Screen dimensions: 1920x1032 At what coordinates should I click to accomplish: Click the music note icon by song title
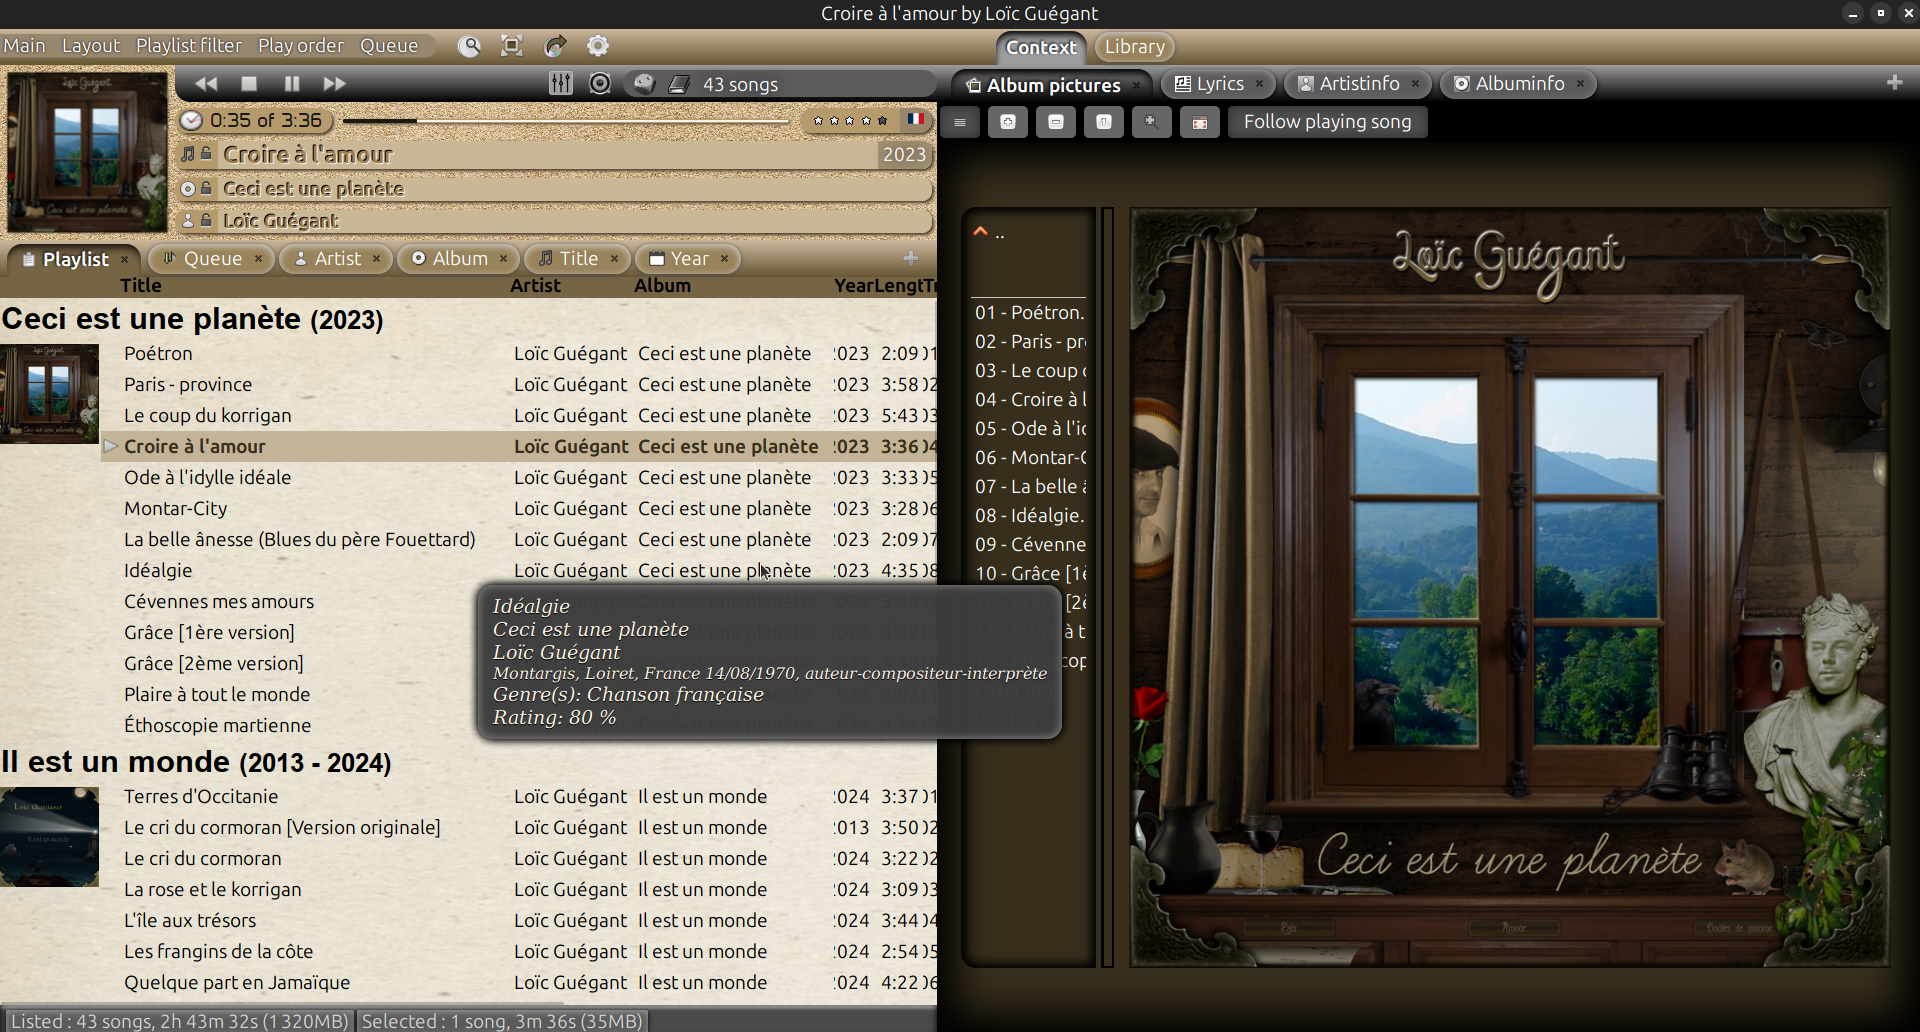pos(188,154)
